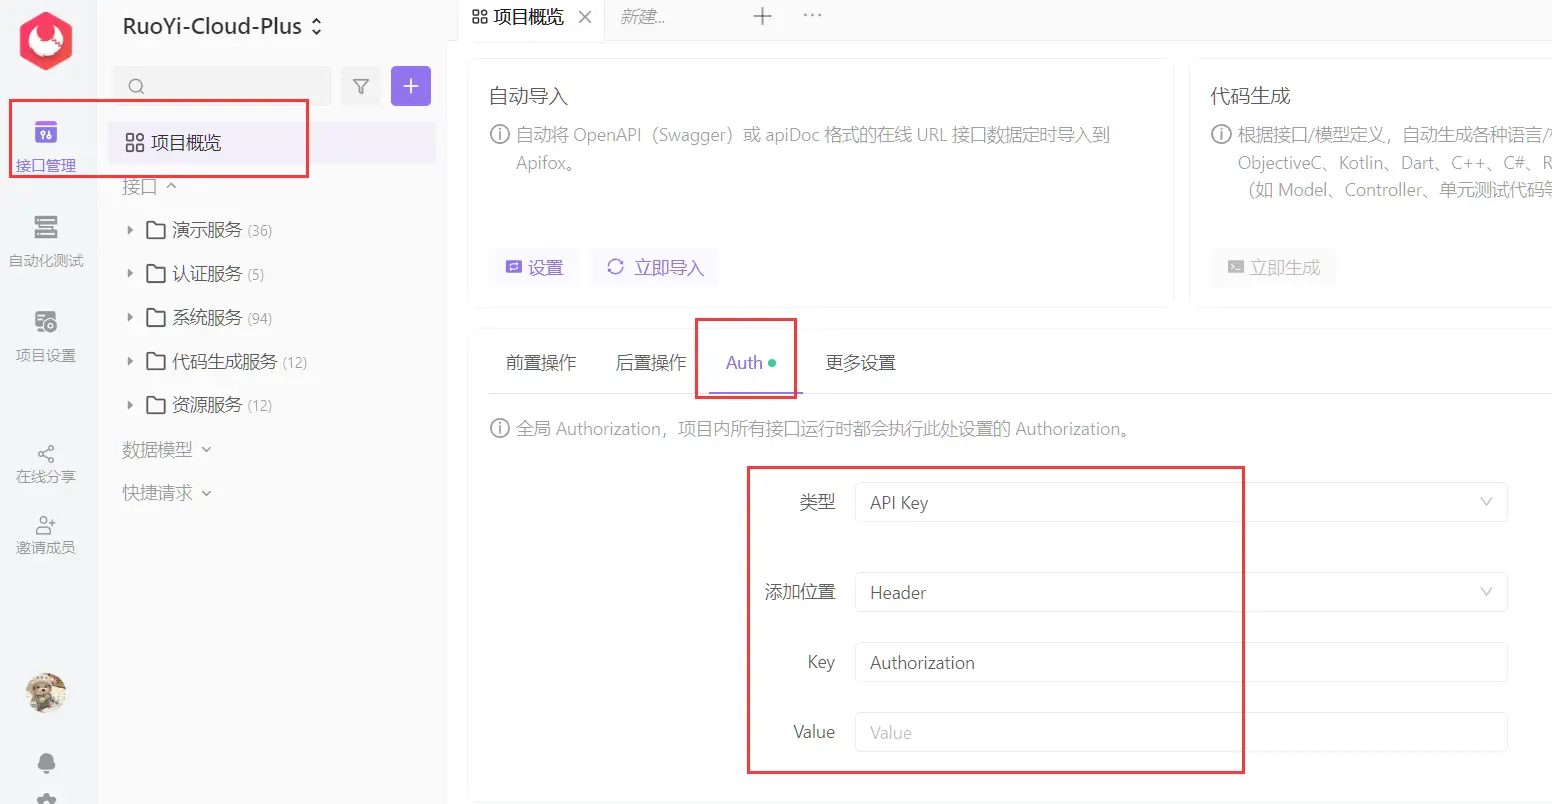1552x804 pixels.
Task: Click the 代码生成服务 folder icon
Action: click(156, 361)
